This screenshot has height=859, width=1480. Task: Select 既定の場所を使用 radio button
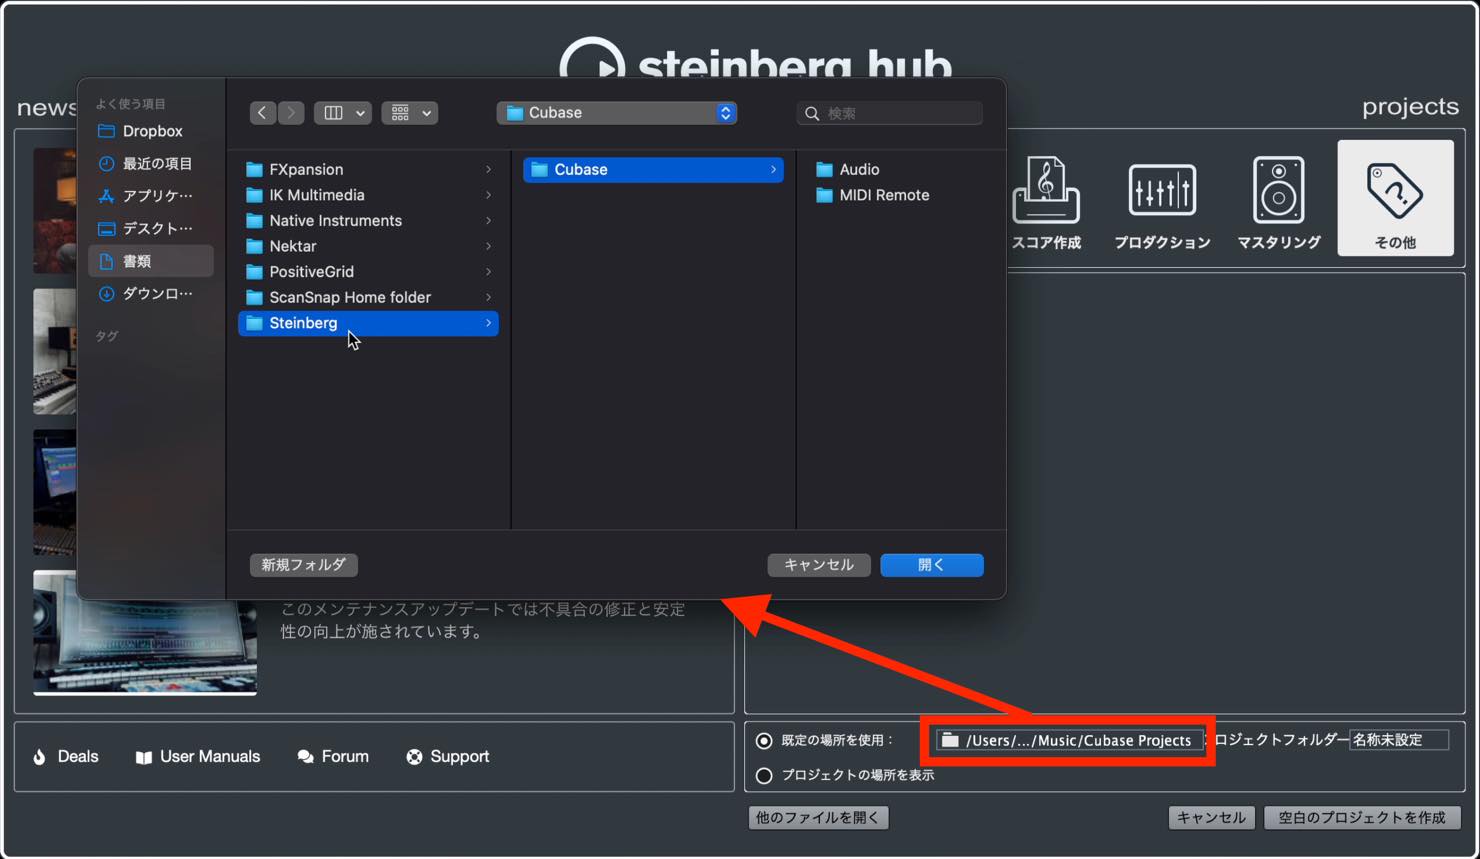(x=764, y=741)
